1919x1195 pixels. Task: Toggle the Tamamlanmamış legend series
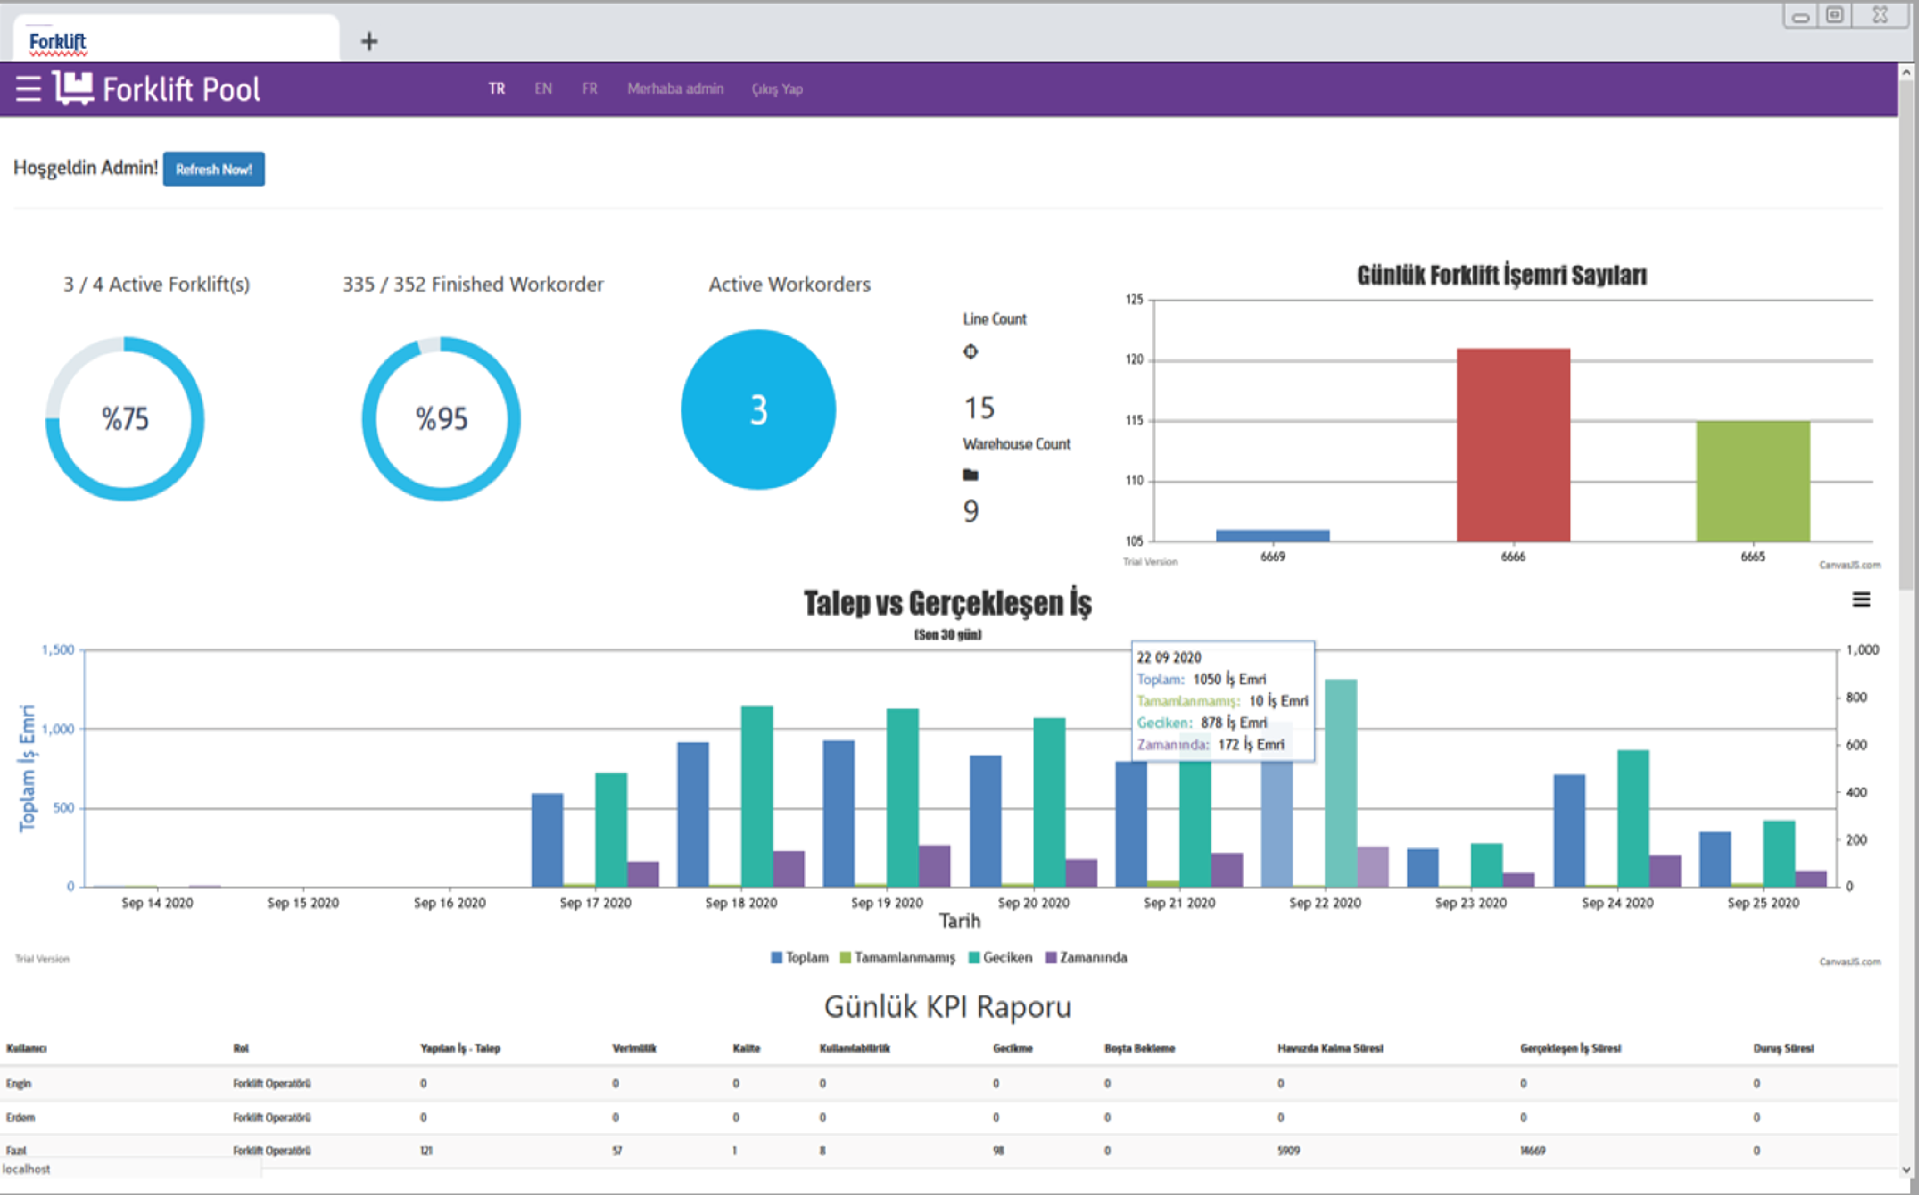click(x=897, y=958)
